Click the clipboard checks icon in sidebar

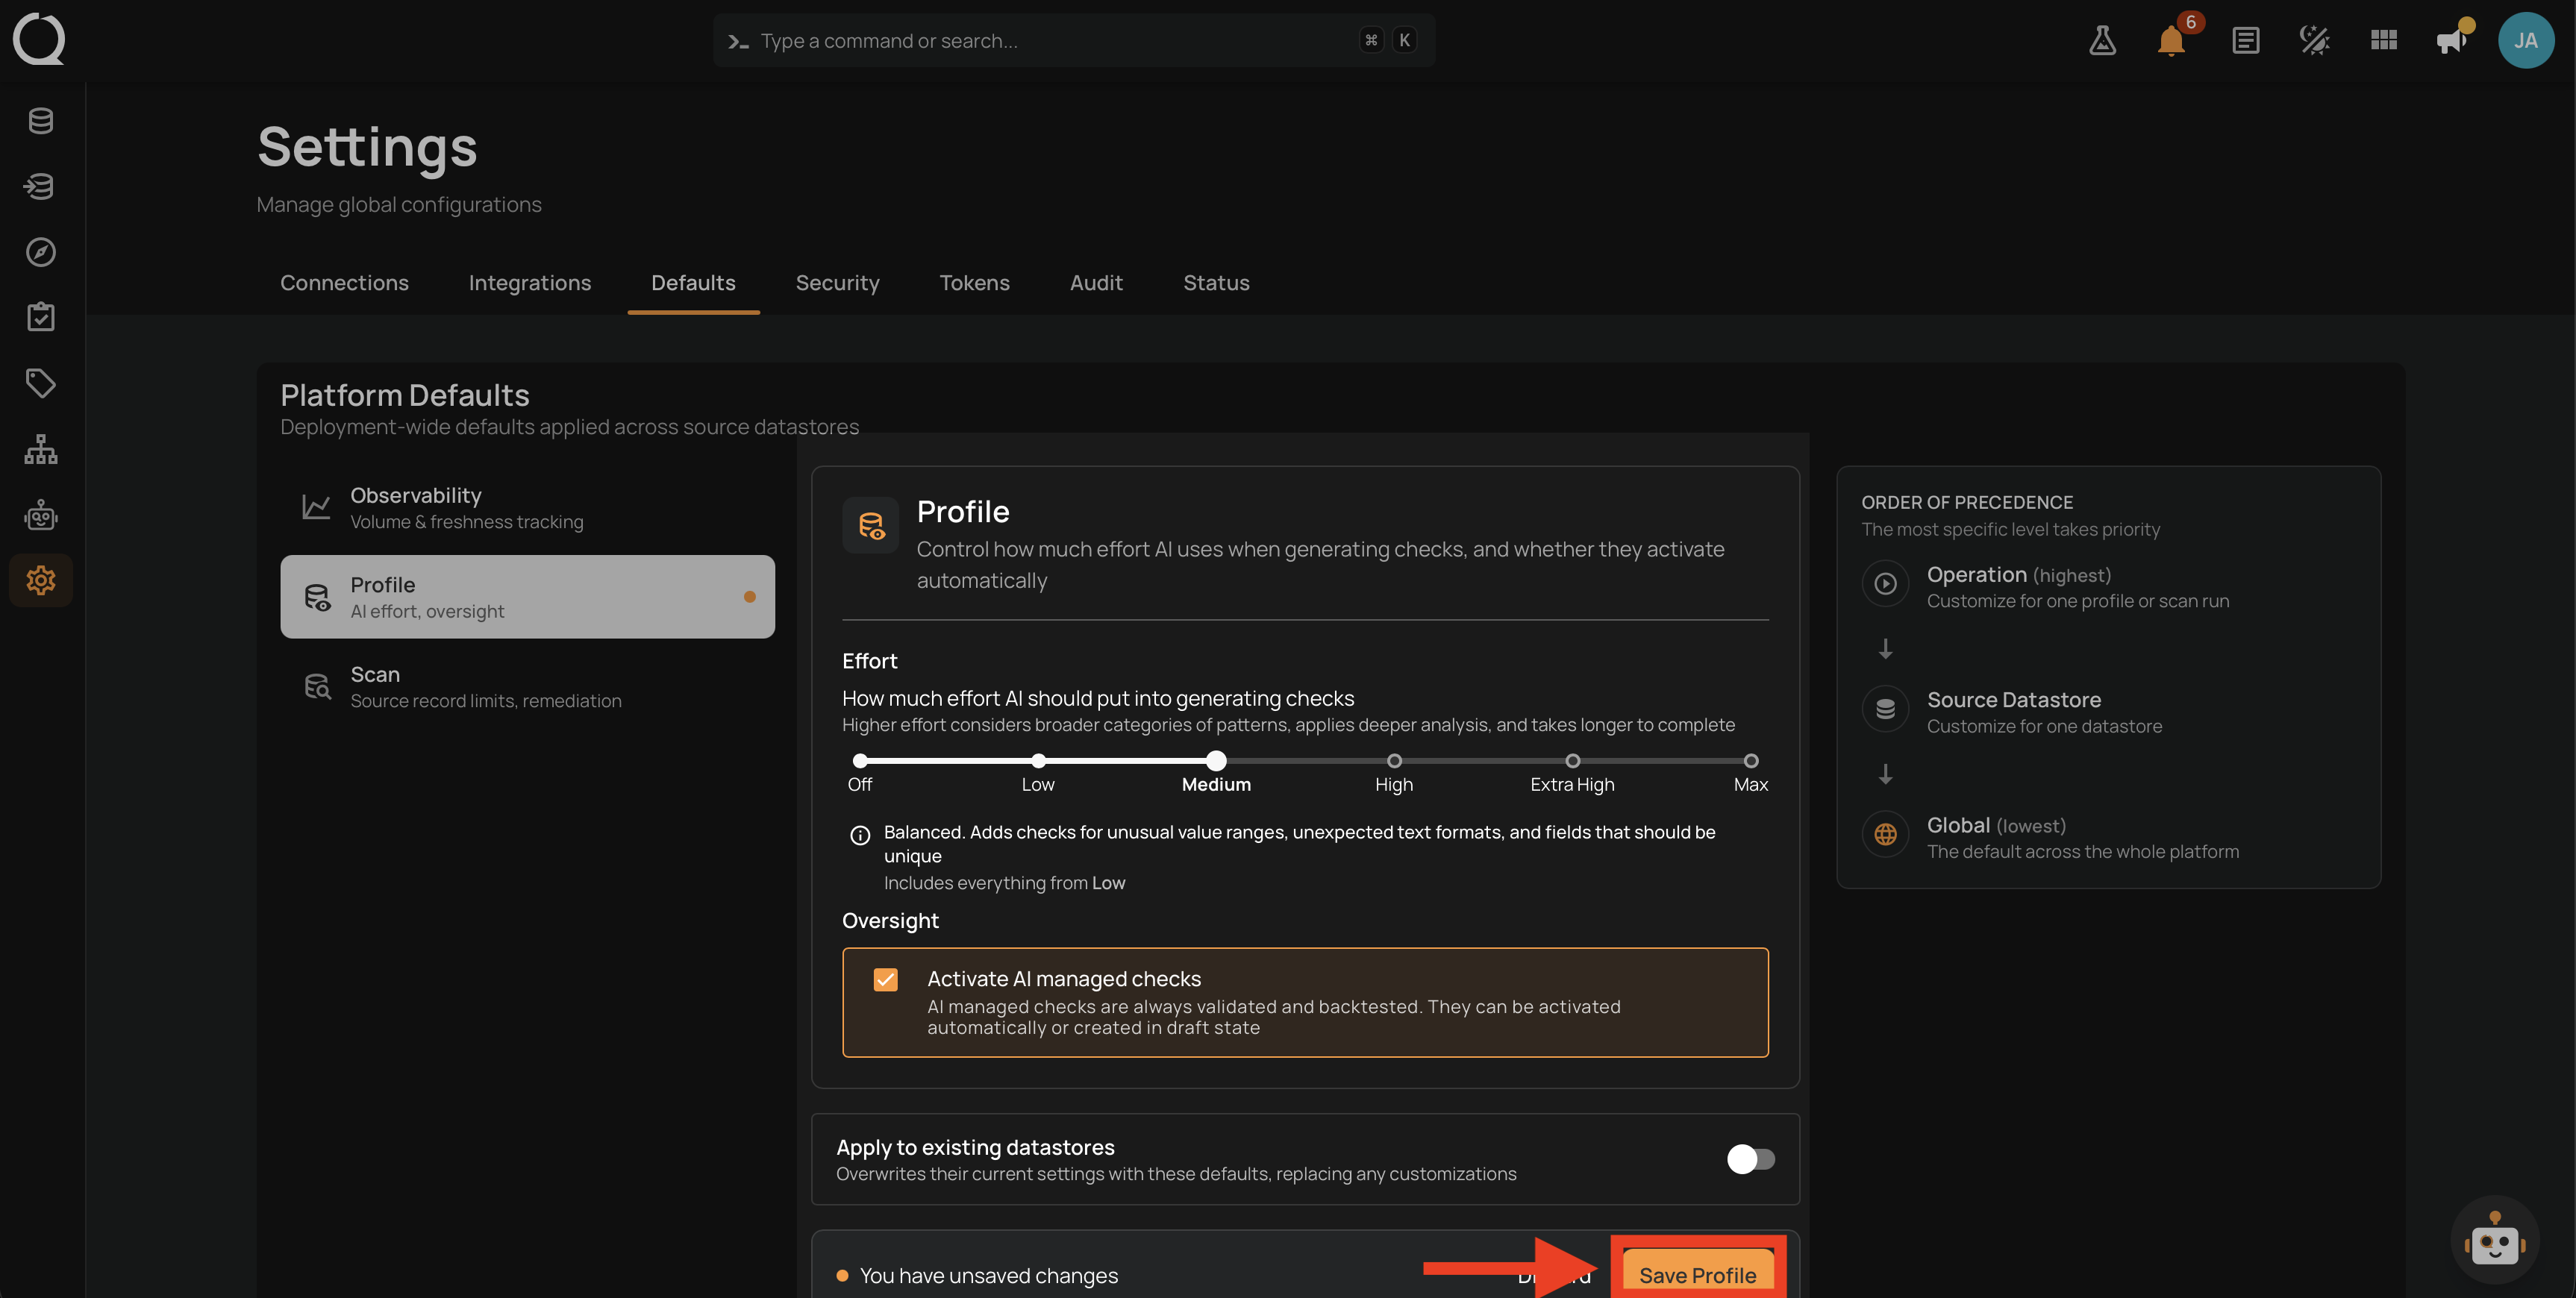click(x=41, y=317)
